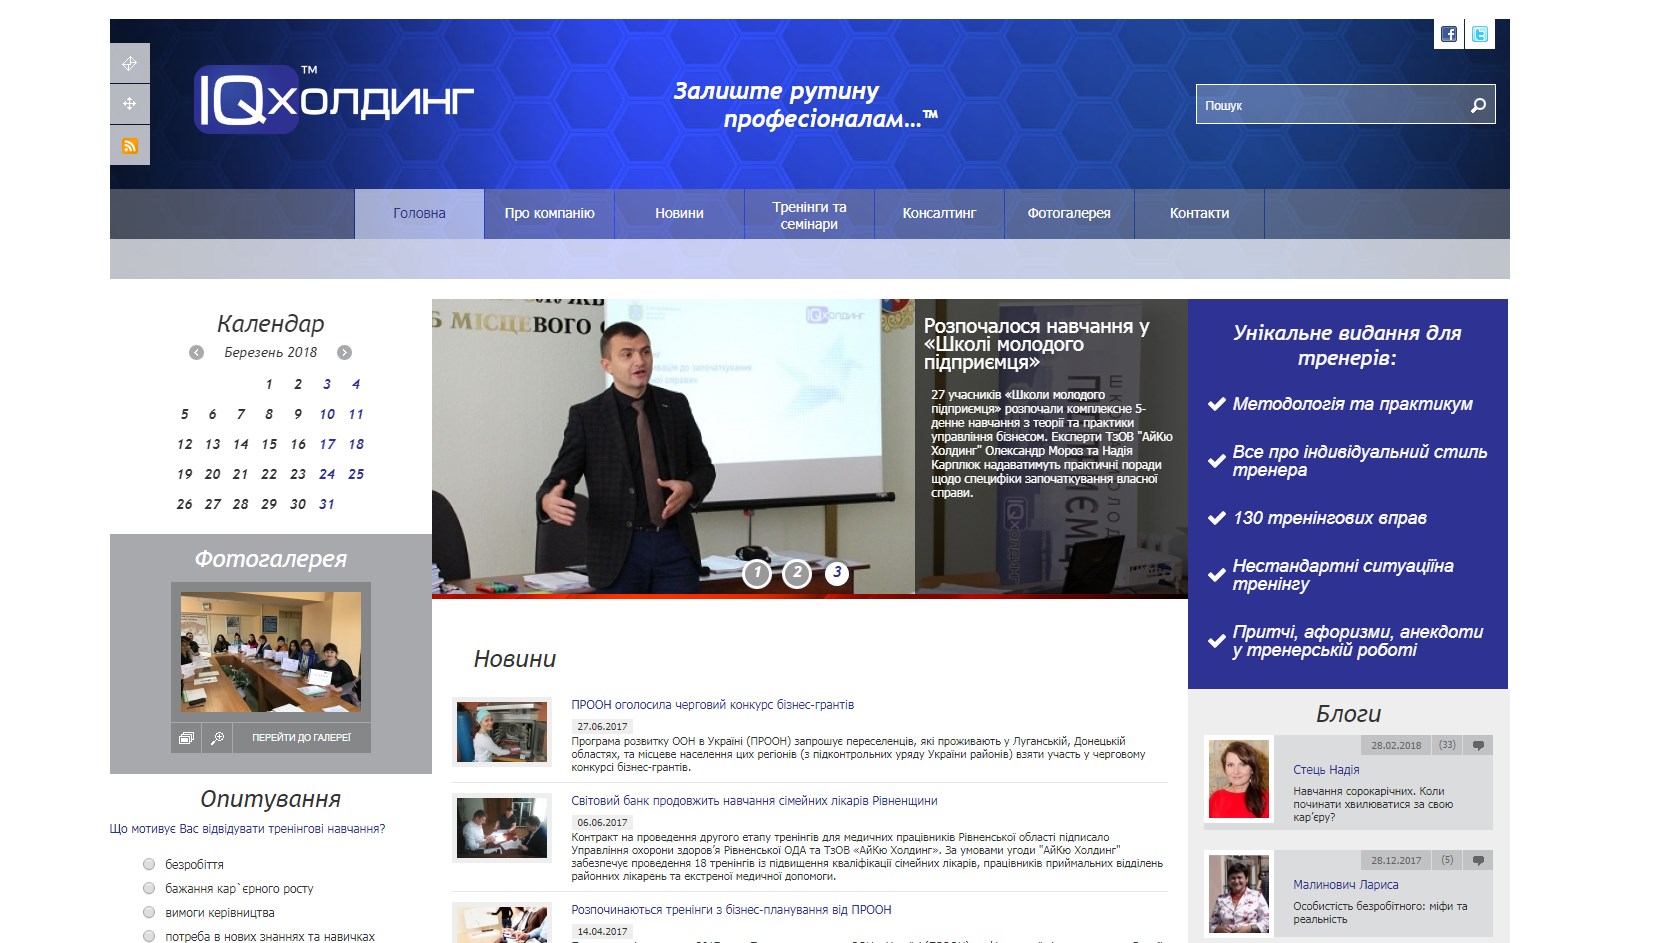
Task: Open the Фотогалерея menu item
Action: pos(1069,214)
